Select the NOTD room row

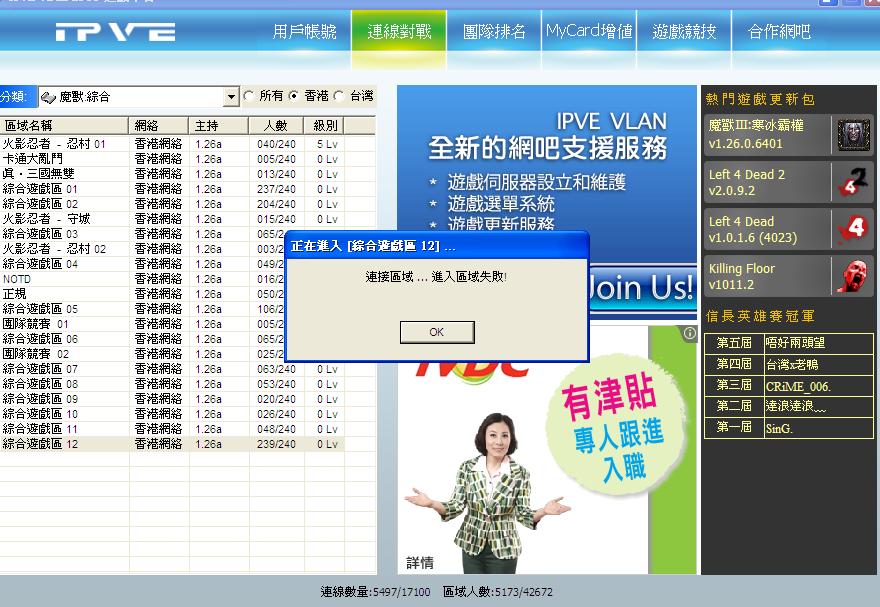pyautogui.click(x=143, y=279)
